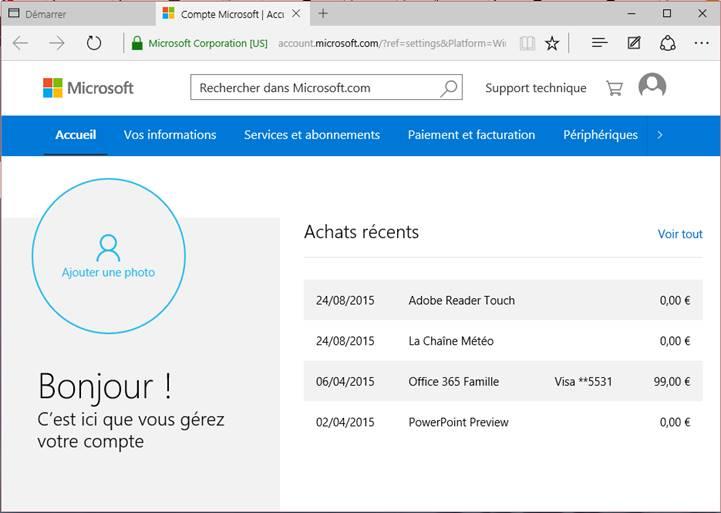The image size is (721, 513).
Task: Click the Bonjour ! greeting text
Action: pyautogui.click(x=105, y=387)
